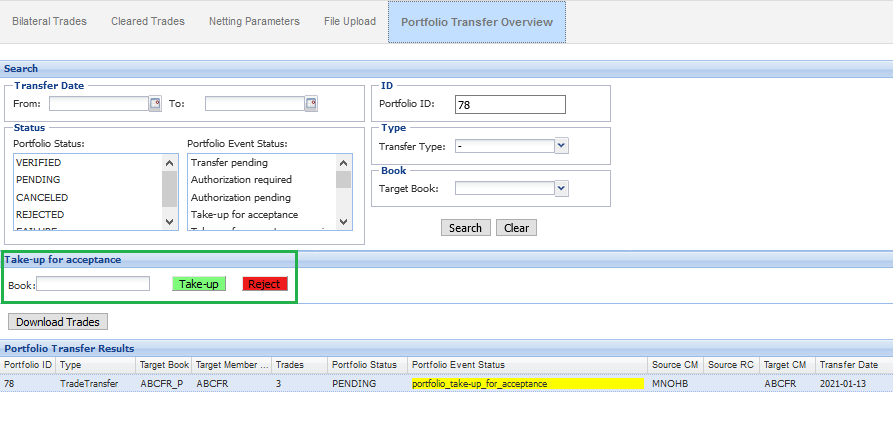Open the Cleared Trades tab
This screenshot has height=425, width=893.
click(x=146, y=21)
